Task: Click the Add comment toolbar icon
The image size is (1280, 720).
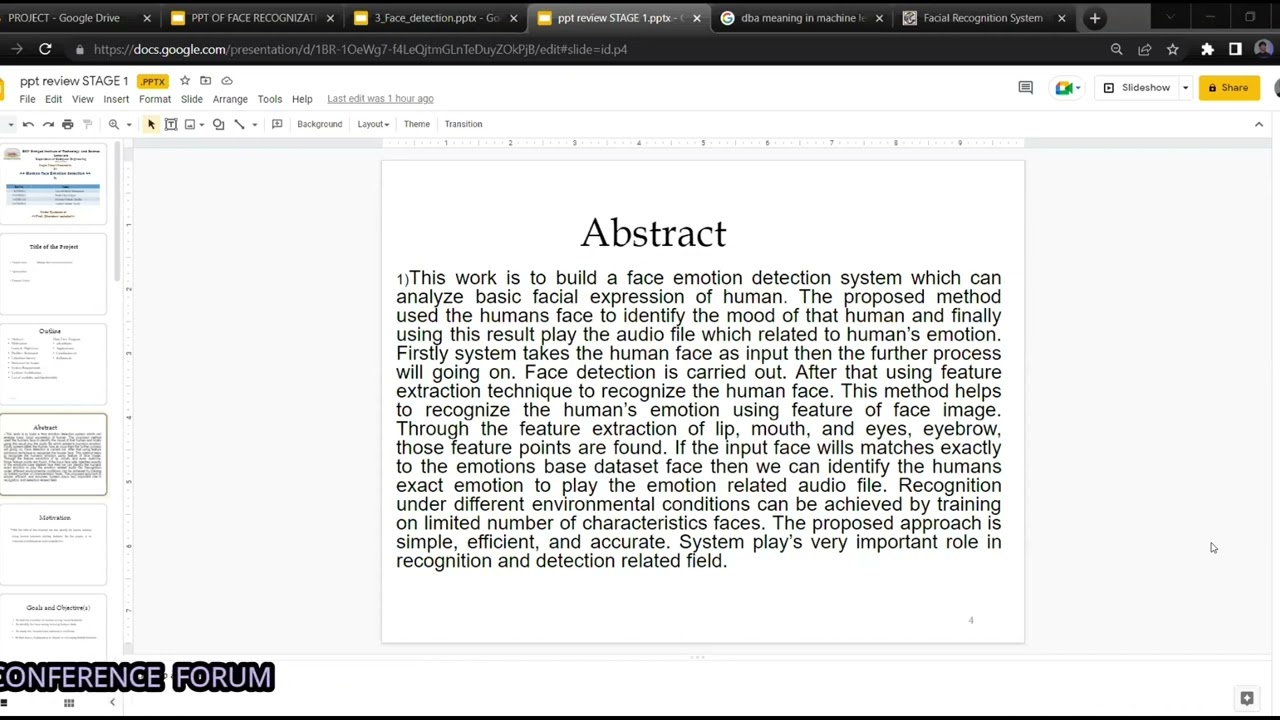Action: tap(277, 124)
